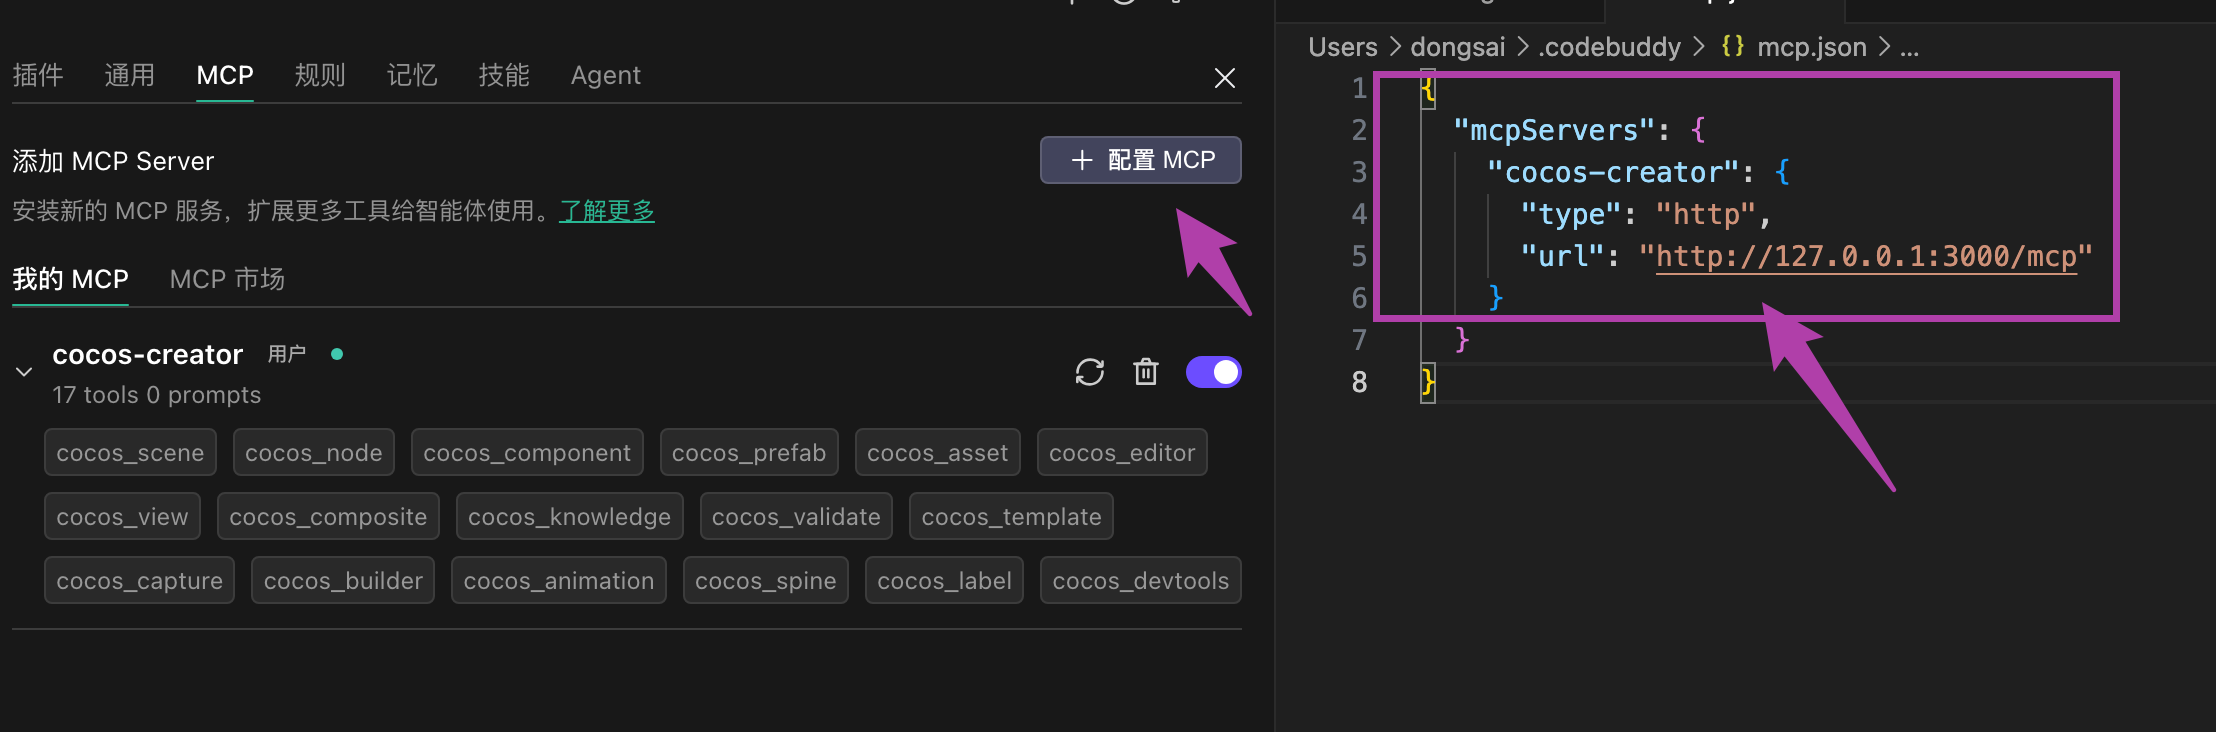
Task: Select the cocos_validate tool tag
Action: click(x=797, y=517)
